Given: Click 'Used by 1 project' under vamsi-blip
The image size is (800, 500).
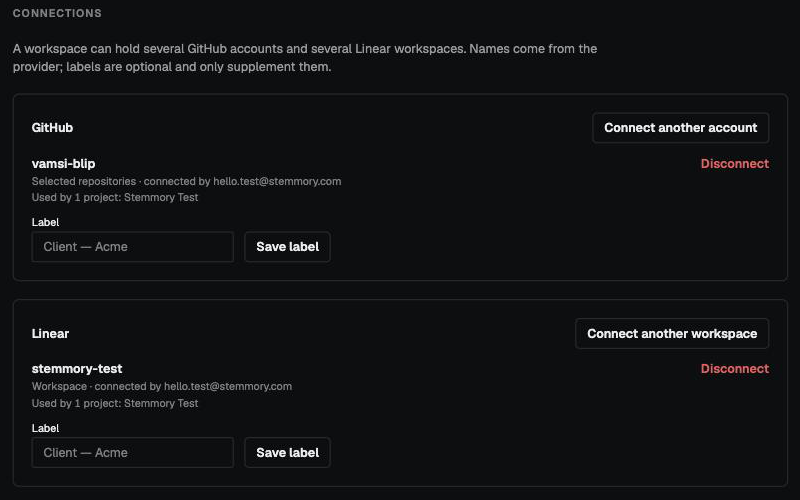Looking at the screenshot, I should [115, 197].
